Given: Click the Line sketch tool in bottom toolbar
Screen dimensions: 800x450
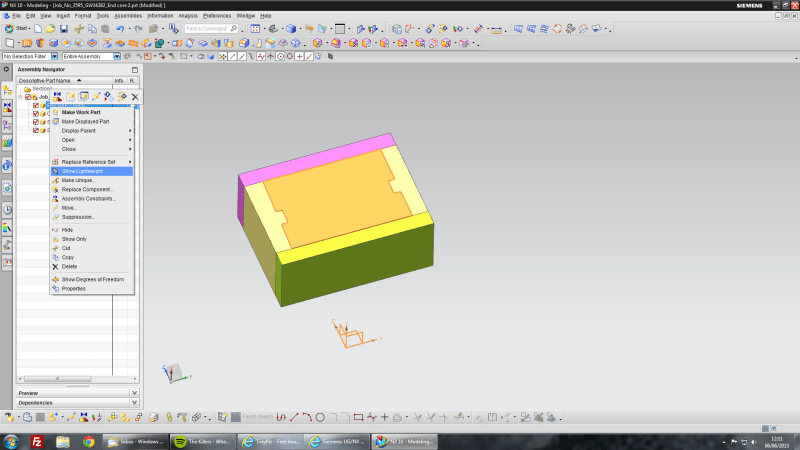Looking at the screenshot, I should pos(294,417).
